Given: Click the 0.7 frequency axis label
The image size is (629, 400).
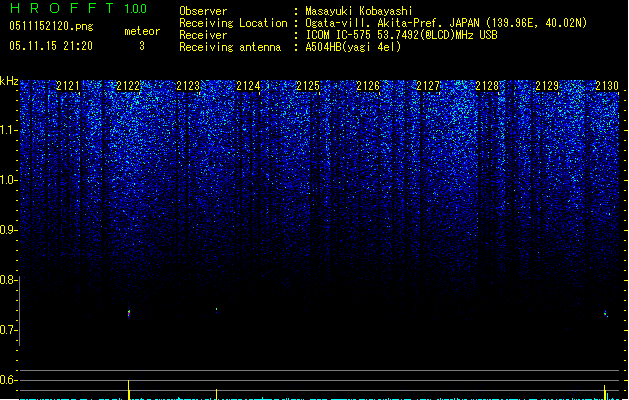Looking at the screenshot, I should coord(8,330).
